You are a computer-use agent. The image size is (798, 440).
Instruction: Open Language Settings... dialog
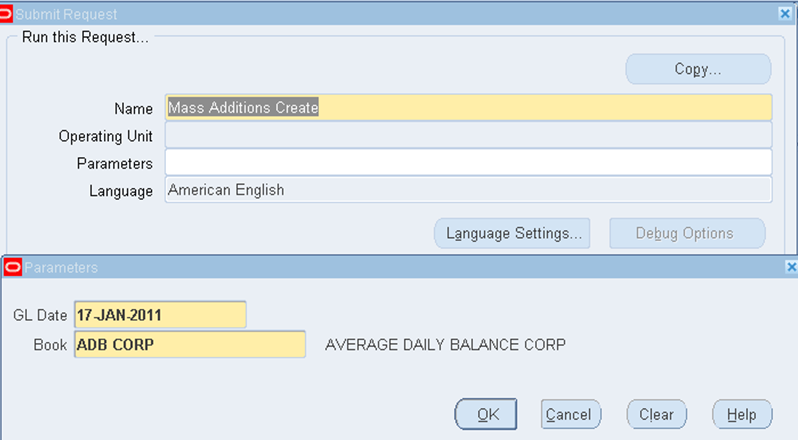click(x=512, y=233)
